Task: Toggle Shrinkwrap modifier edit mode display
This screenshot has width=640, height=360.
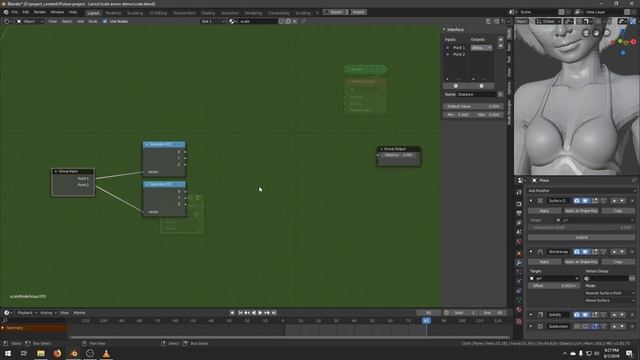Action: pos(595,252)
